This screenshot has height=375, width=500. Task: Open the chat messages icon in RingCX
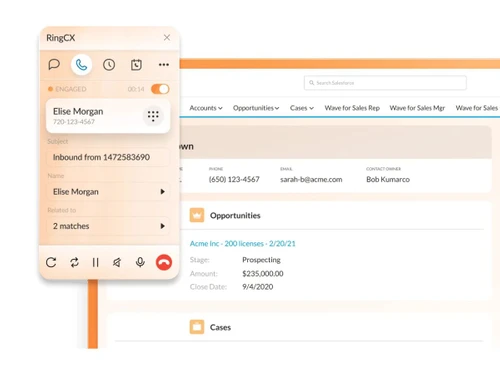click(x=54, y=64)
